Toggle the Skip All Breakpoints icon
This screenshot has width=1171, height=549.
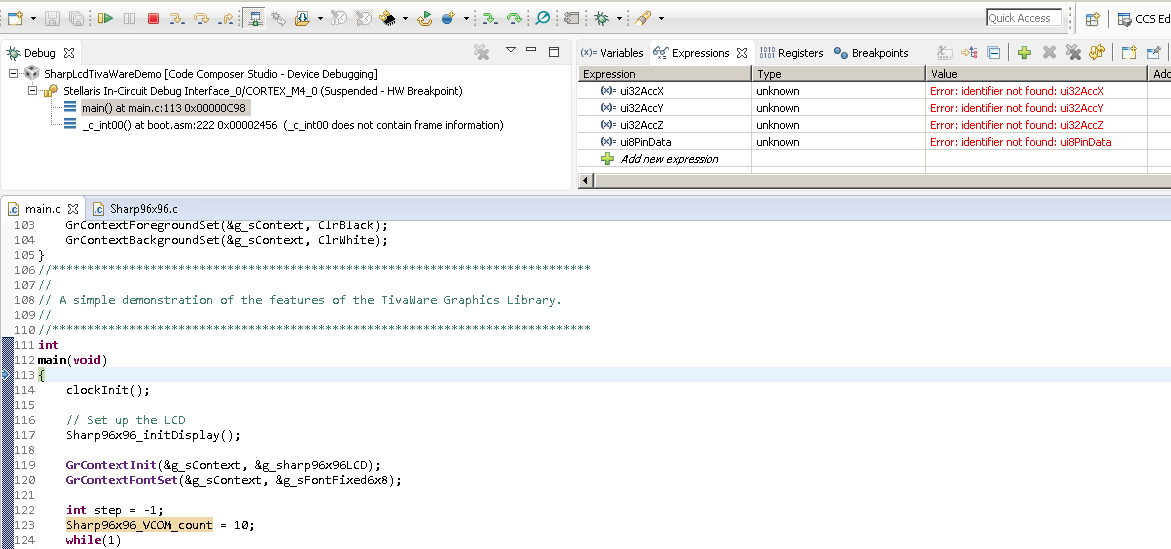coord(543,18)
